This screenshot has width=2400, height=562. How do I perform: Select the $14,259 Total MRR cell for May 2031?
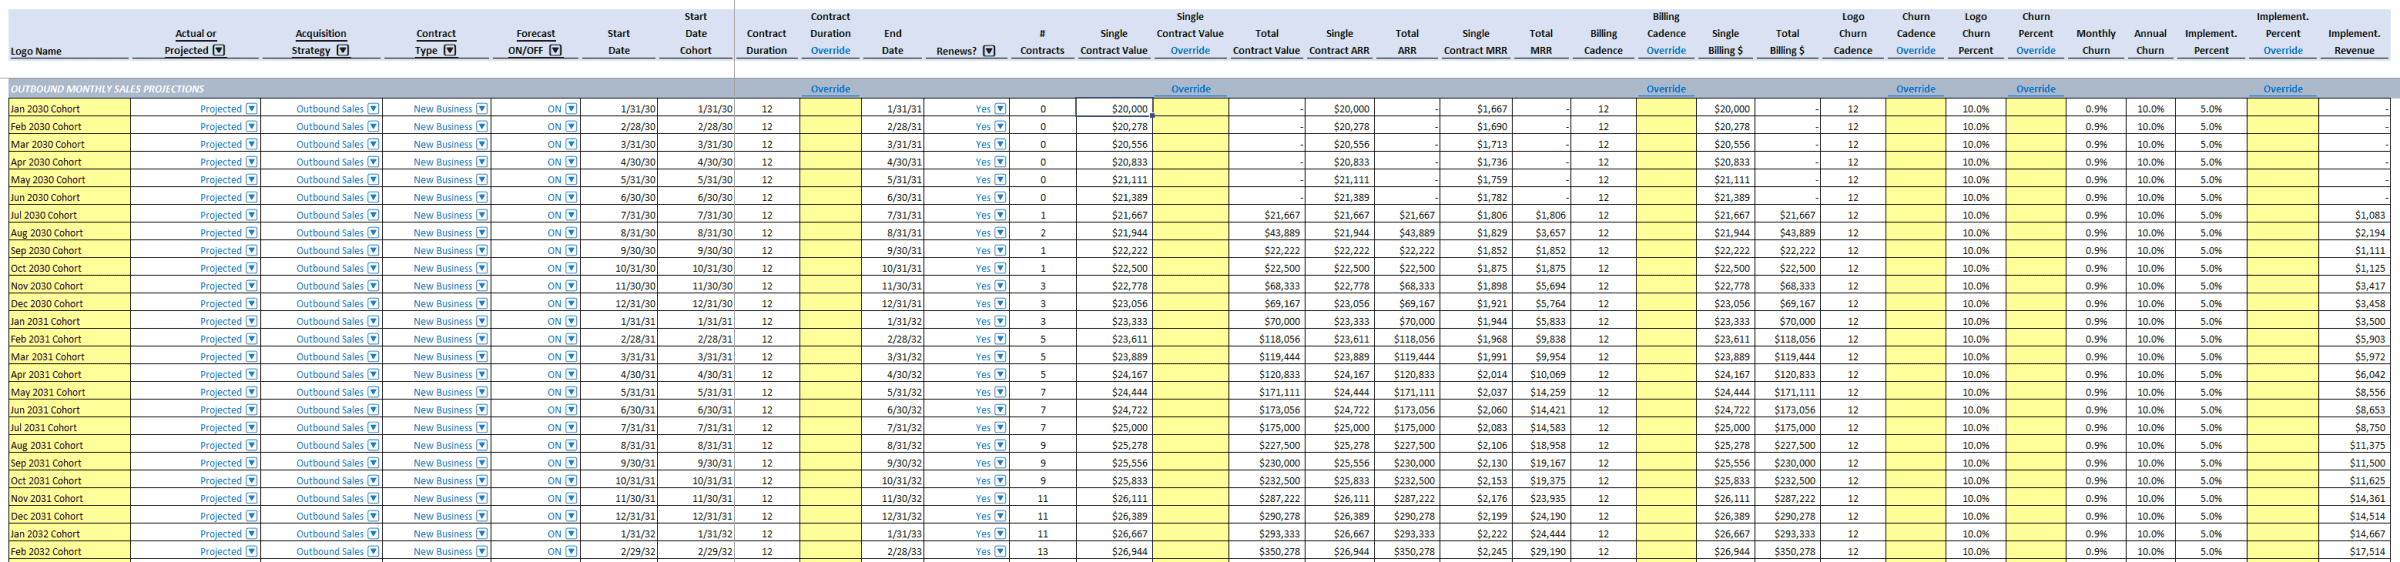(1541, 392)
